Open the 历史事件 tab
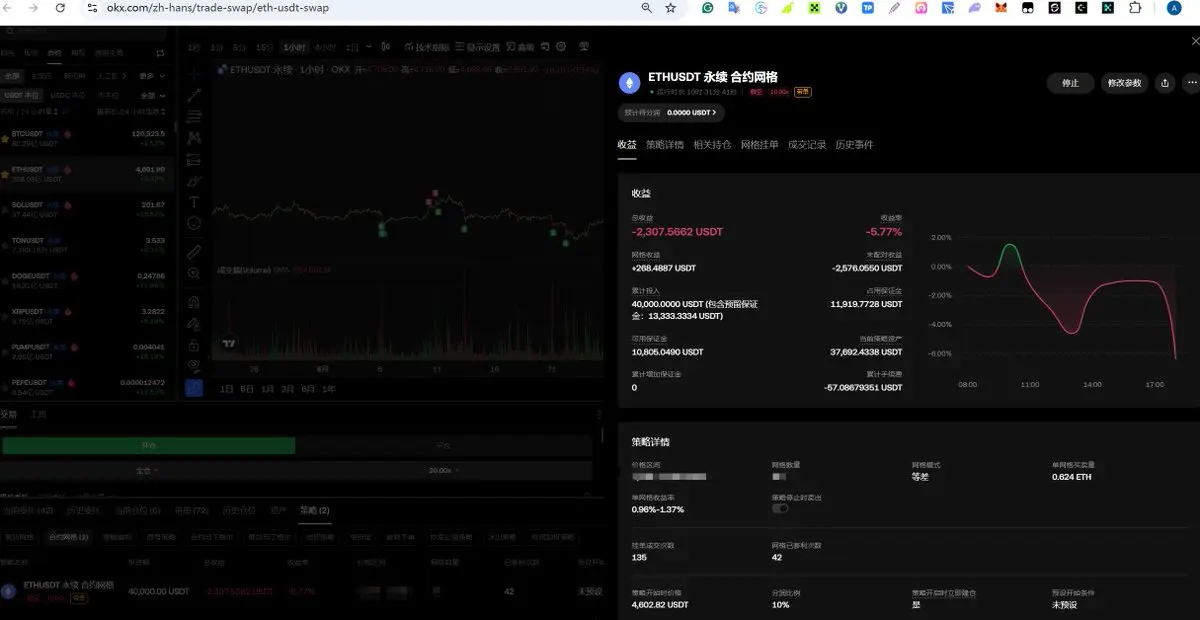Screen dimensions: 1200x620 pos(854,145)
